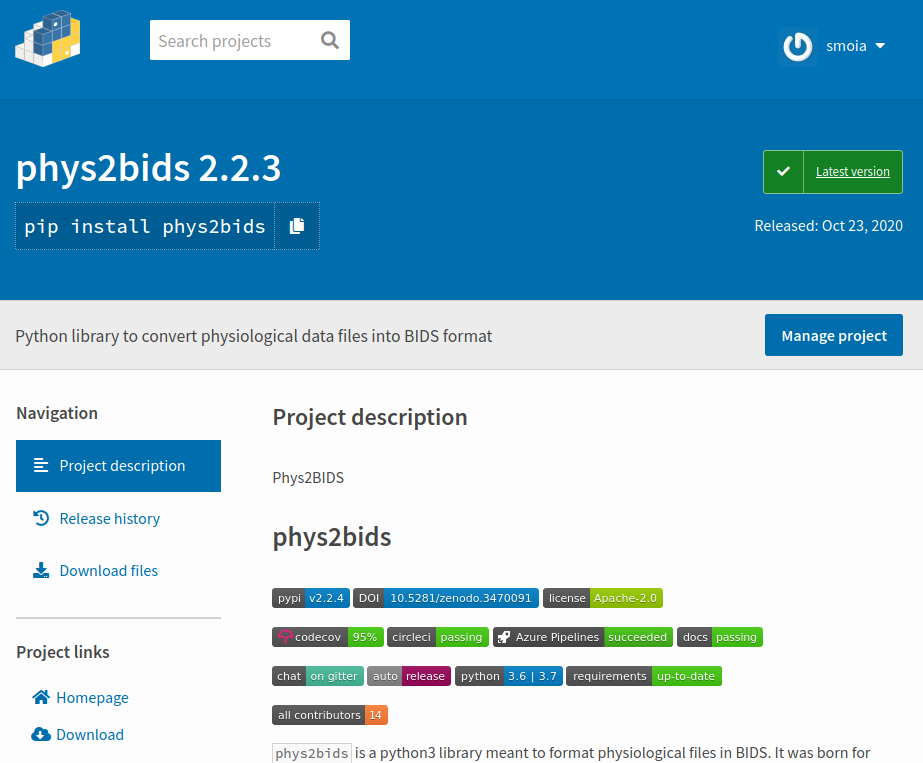The image size is (923, 763).
Task: Click the Manage project button
Action: 834,335
